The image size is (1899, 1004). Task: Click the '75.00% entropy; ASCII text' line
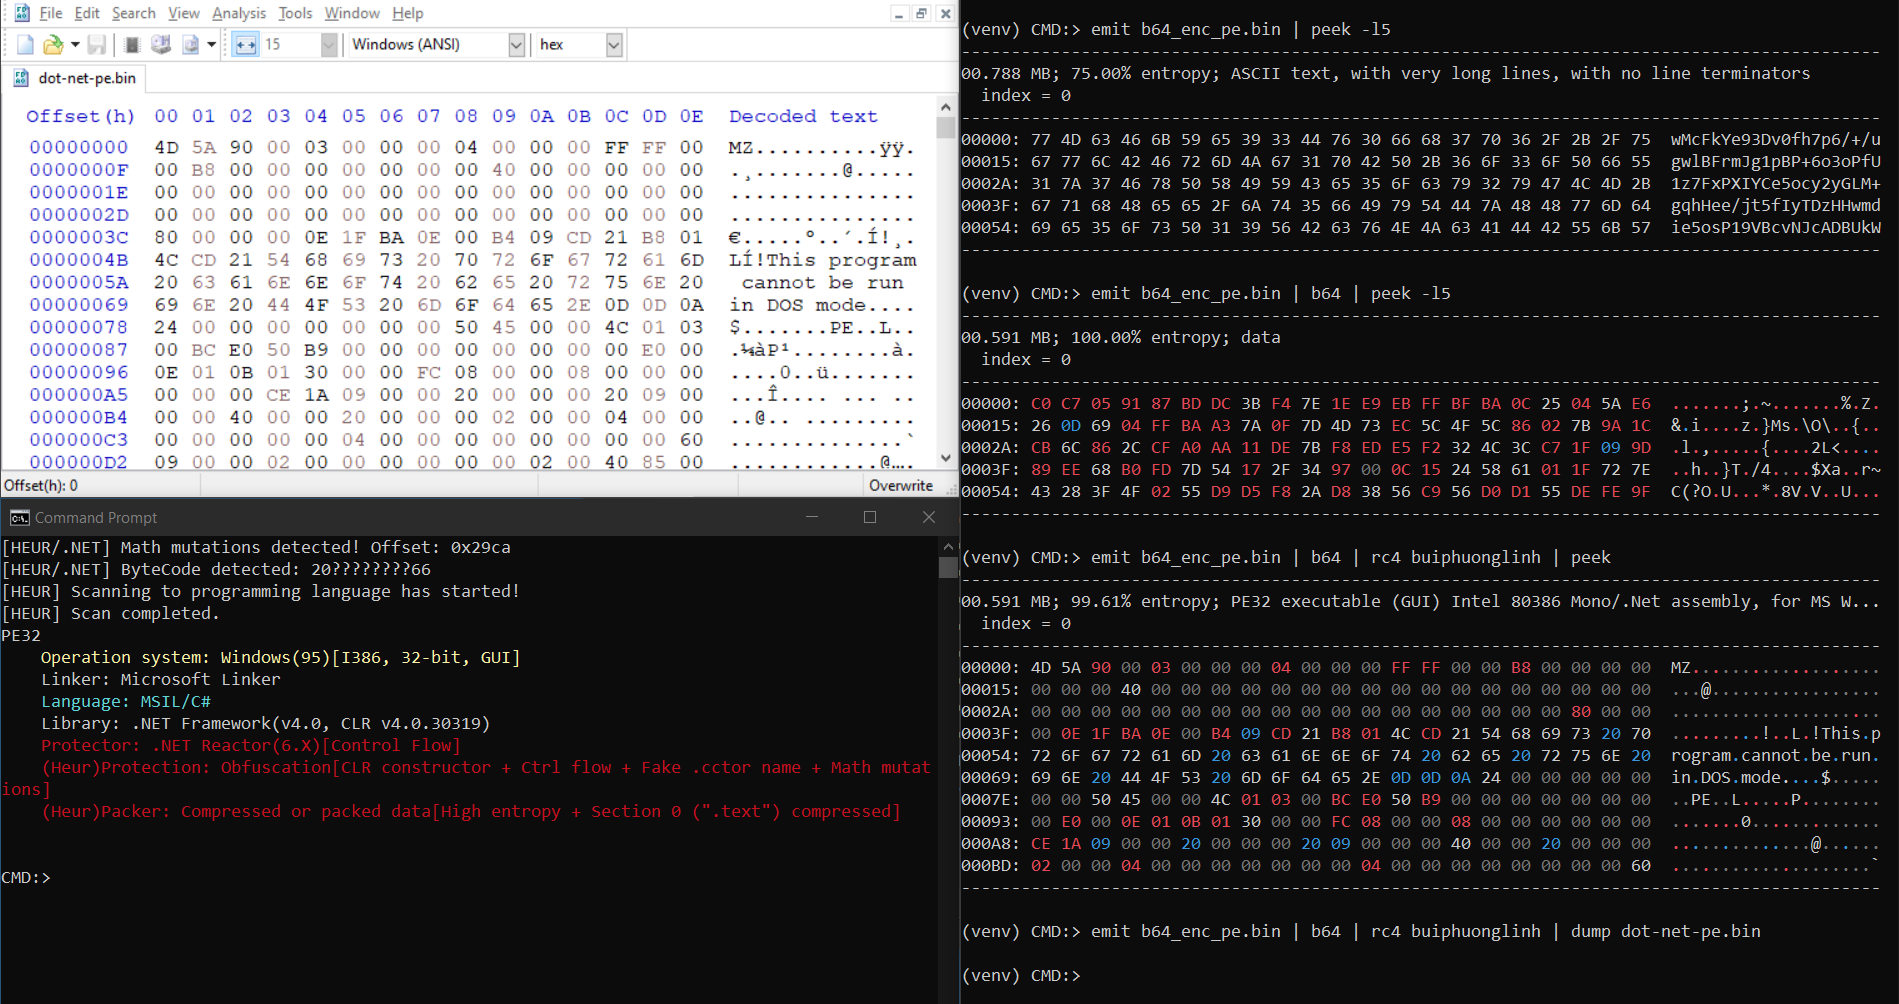(x=1386, y=73)
